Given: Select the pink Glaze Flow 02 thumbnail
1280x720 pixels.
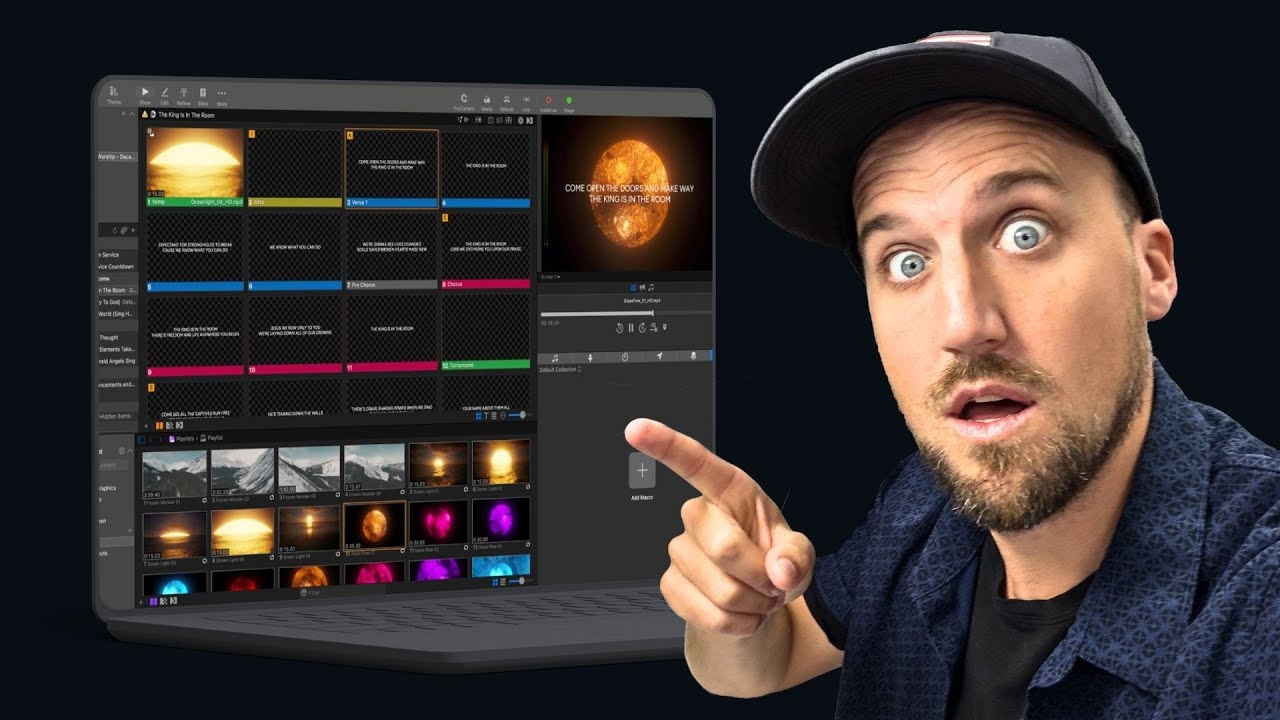Looking at the screenshot, I should tap(438, 524).
